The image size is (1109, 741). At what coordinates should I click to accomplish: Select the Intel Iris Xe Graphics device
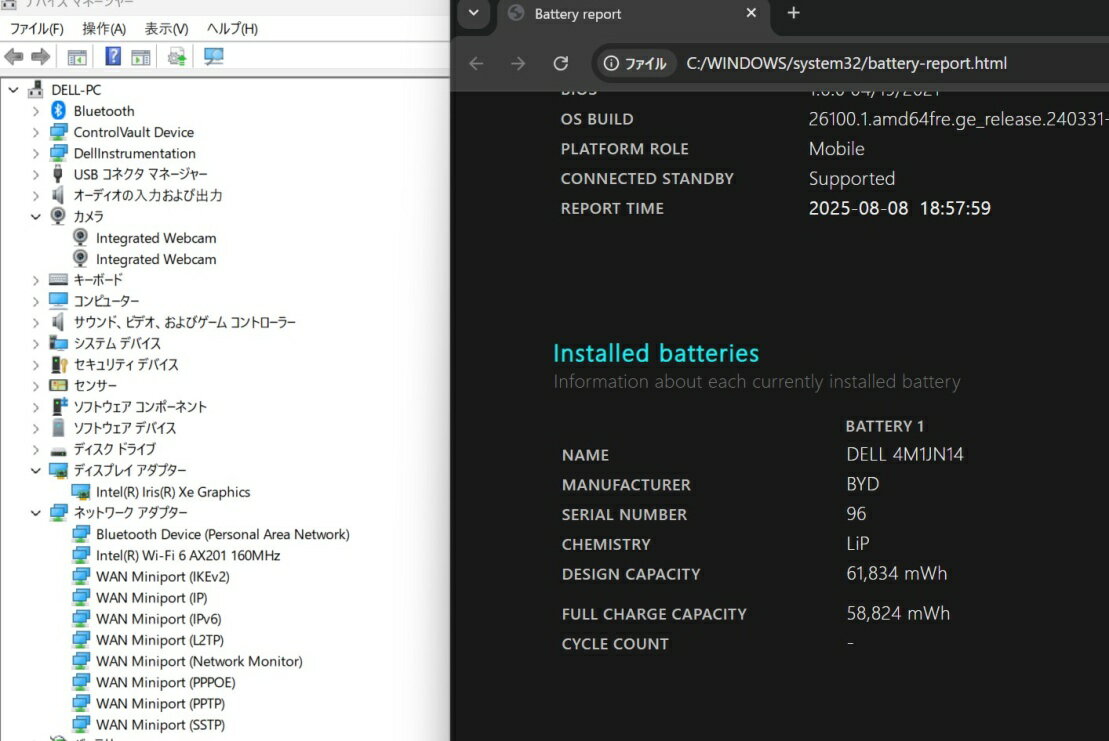pyautogui.click(x=172, y=492)
